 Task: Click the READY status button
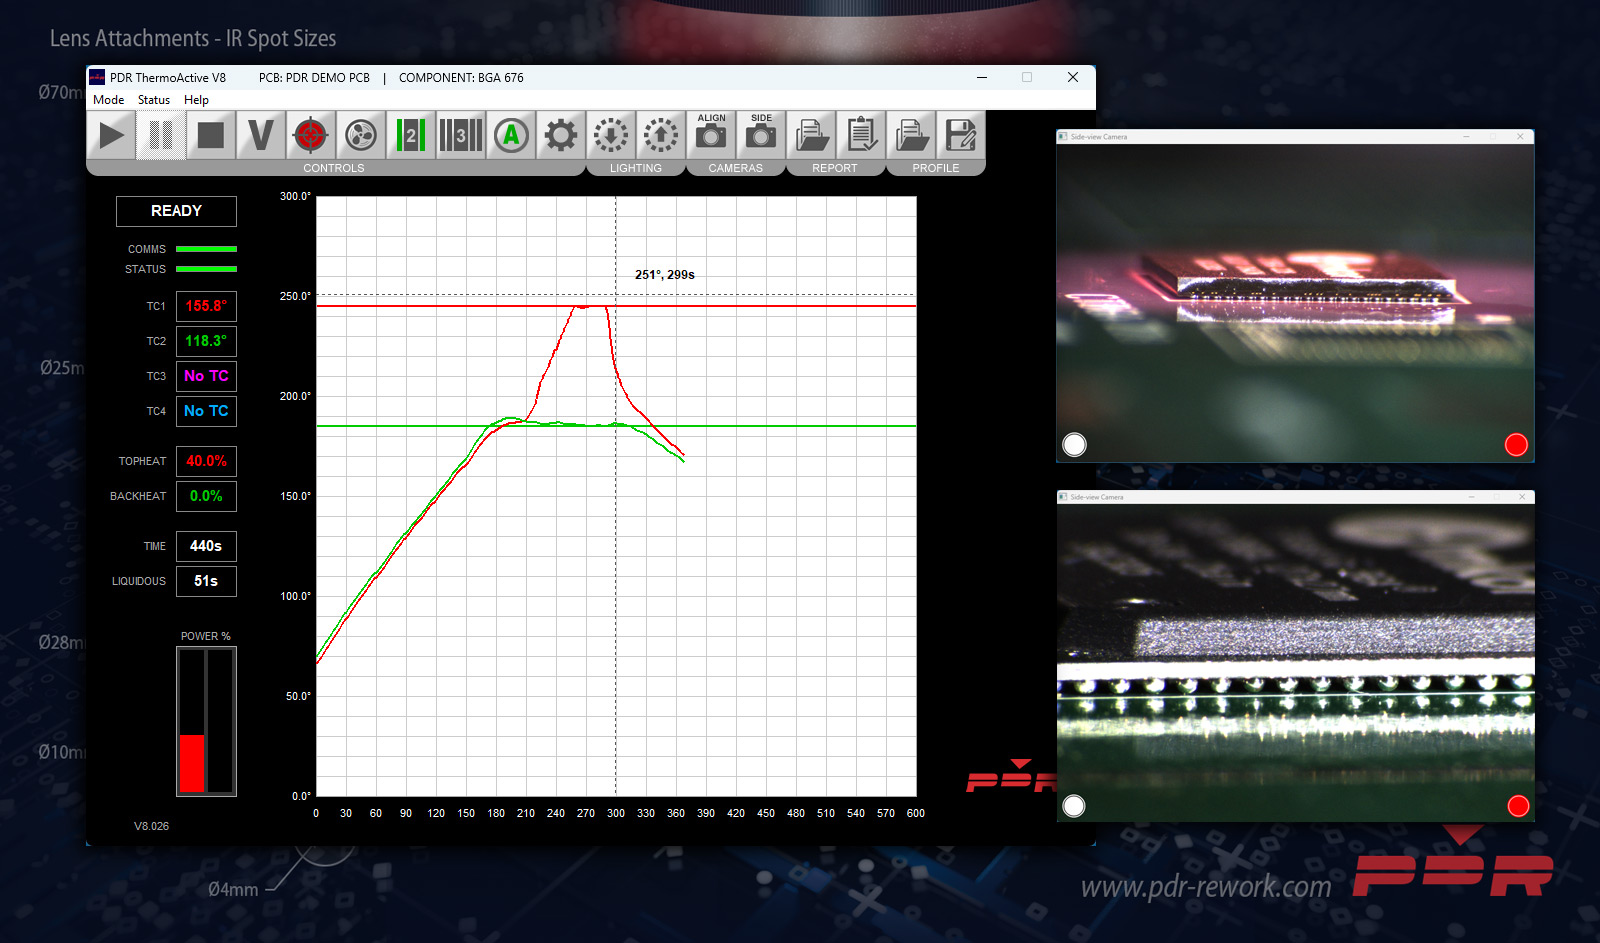coord(176,211)
